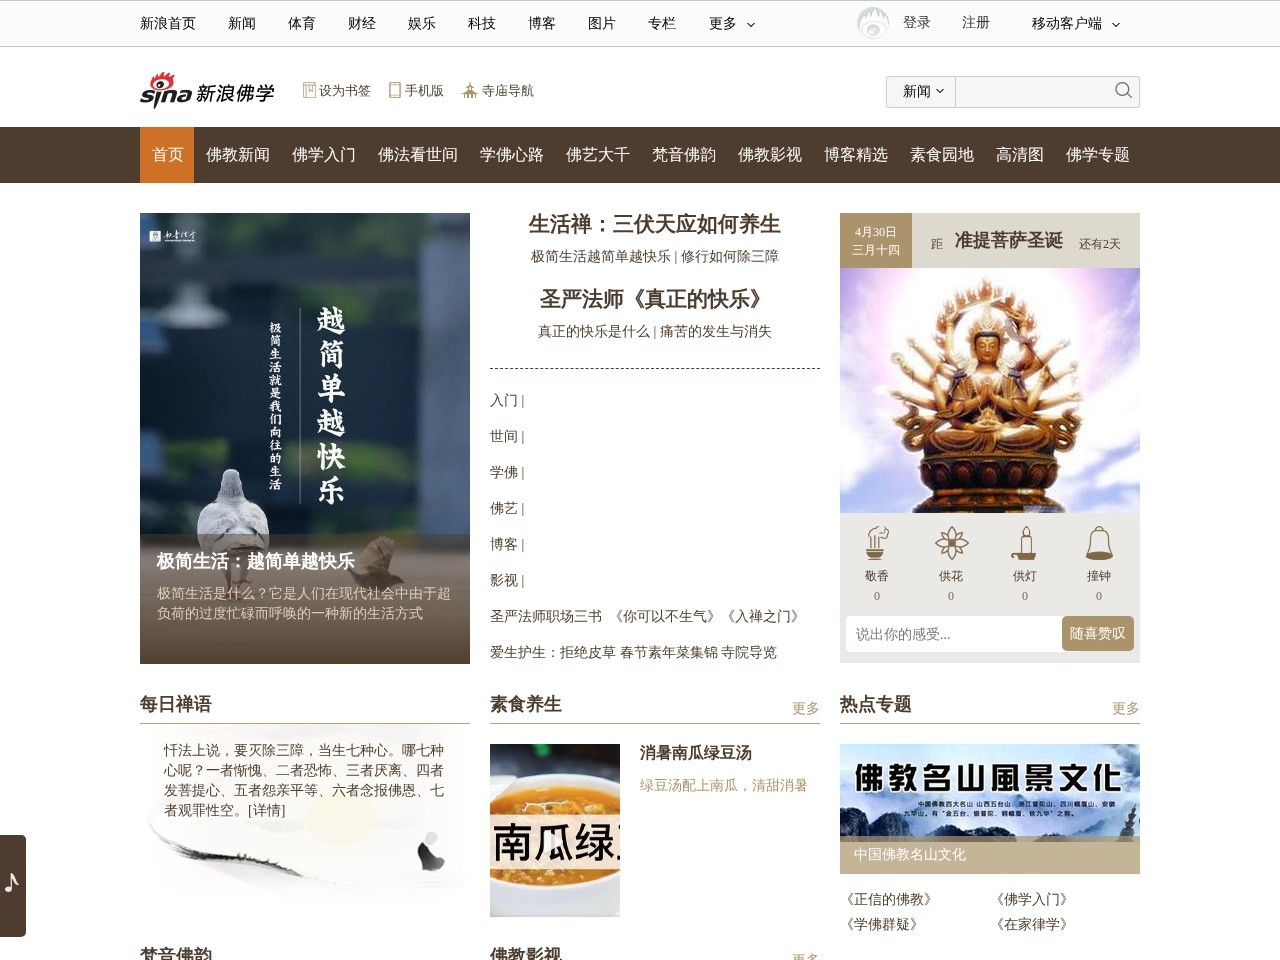Expand the 移动客户端 dropdown
Screen dimensions: 1280x960
click(x=1076, y=23)
